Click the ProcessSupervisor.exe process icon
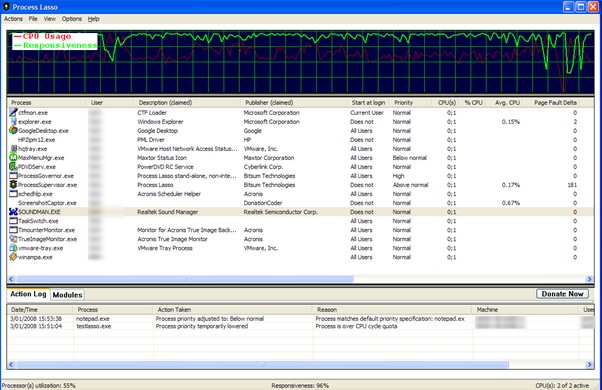 13,185
